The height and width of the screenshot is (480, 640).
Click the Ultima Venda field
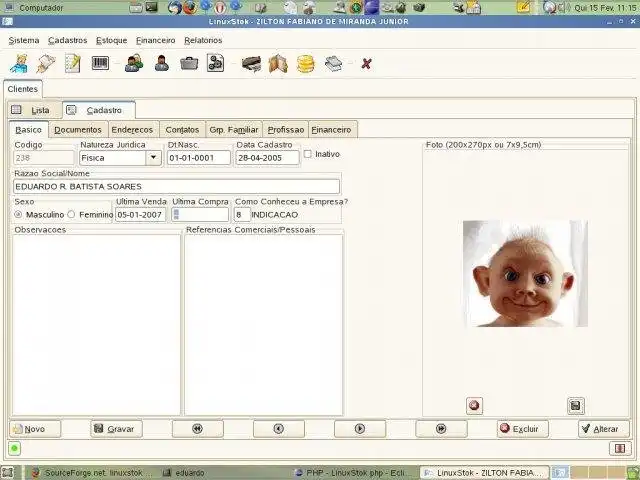[x=140, y=215]
